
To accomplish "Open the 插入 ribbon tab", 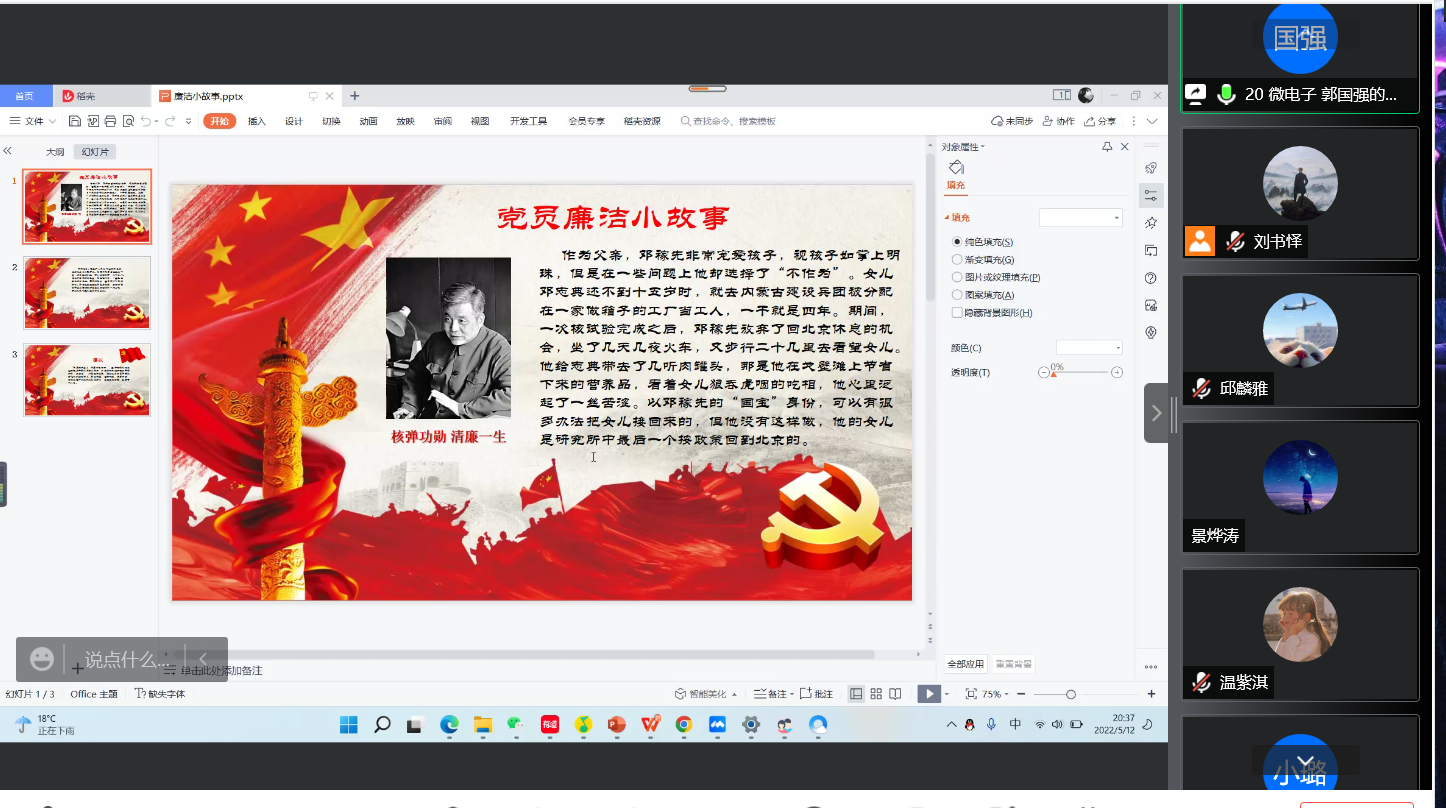I will click(x=257, y=121).
